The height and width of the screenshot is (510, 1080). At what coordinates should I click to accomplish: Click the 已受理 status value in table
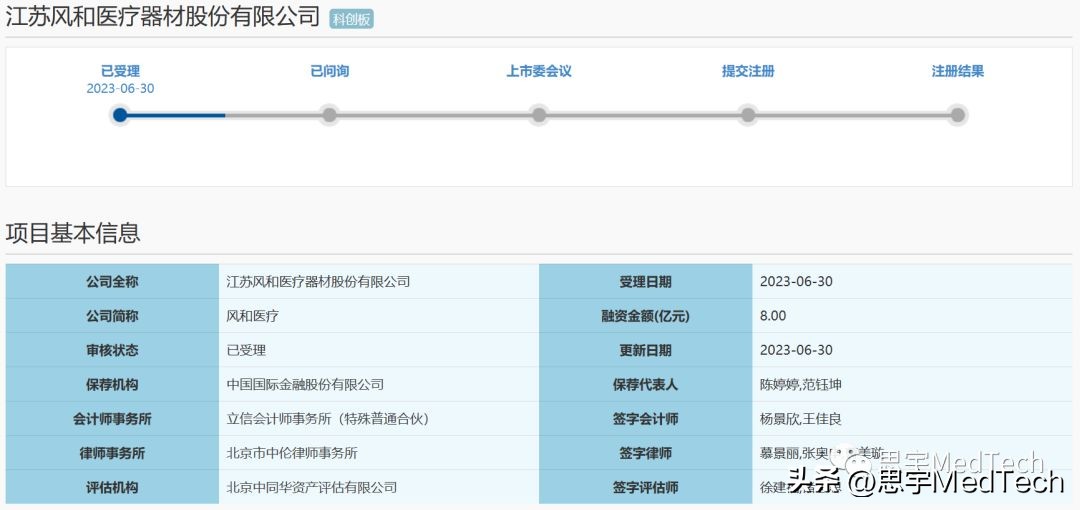pyautogui.click(x=246, y=350)
